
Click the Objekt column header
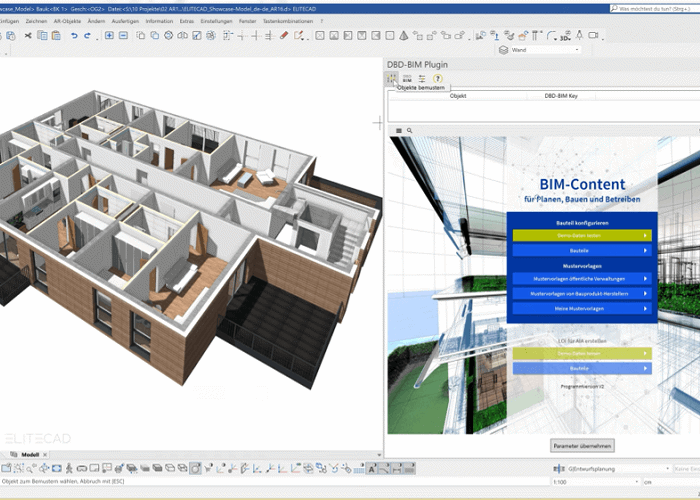tap(458, 96)
